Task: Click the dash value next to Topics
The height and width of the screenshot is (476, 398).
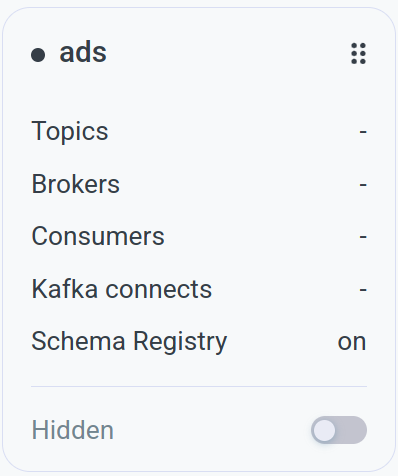Action: (x=363, y=132)
